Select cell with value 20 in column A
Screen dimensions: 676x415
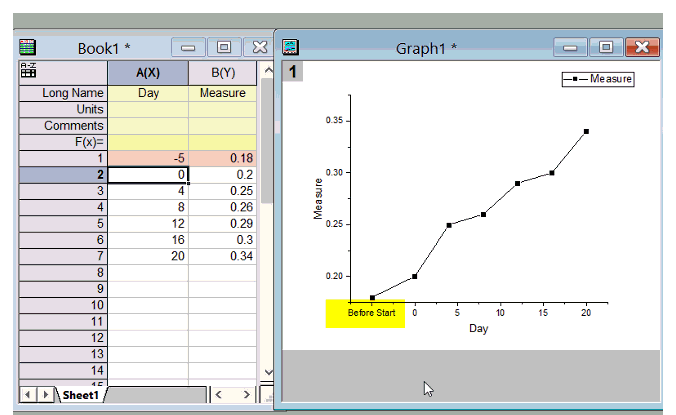pos(148,256)
